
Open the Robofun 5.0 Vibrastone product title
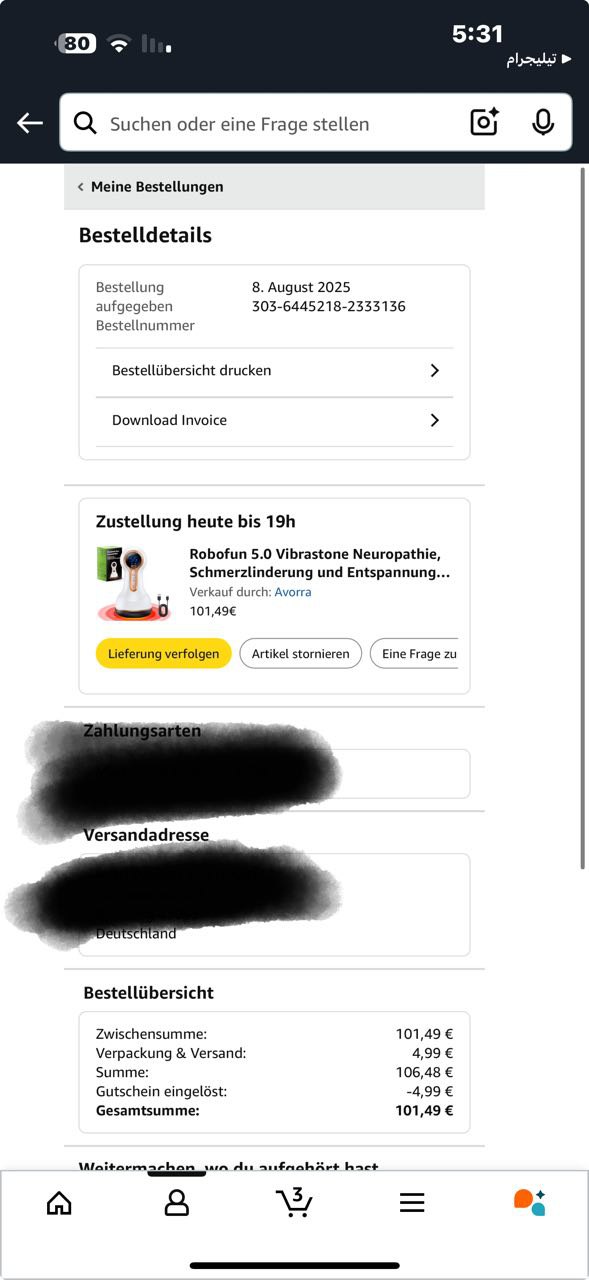[x=319, y=563]
